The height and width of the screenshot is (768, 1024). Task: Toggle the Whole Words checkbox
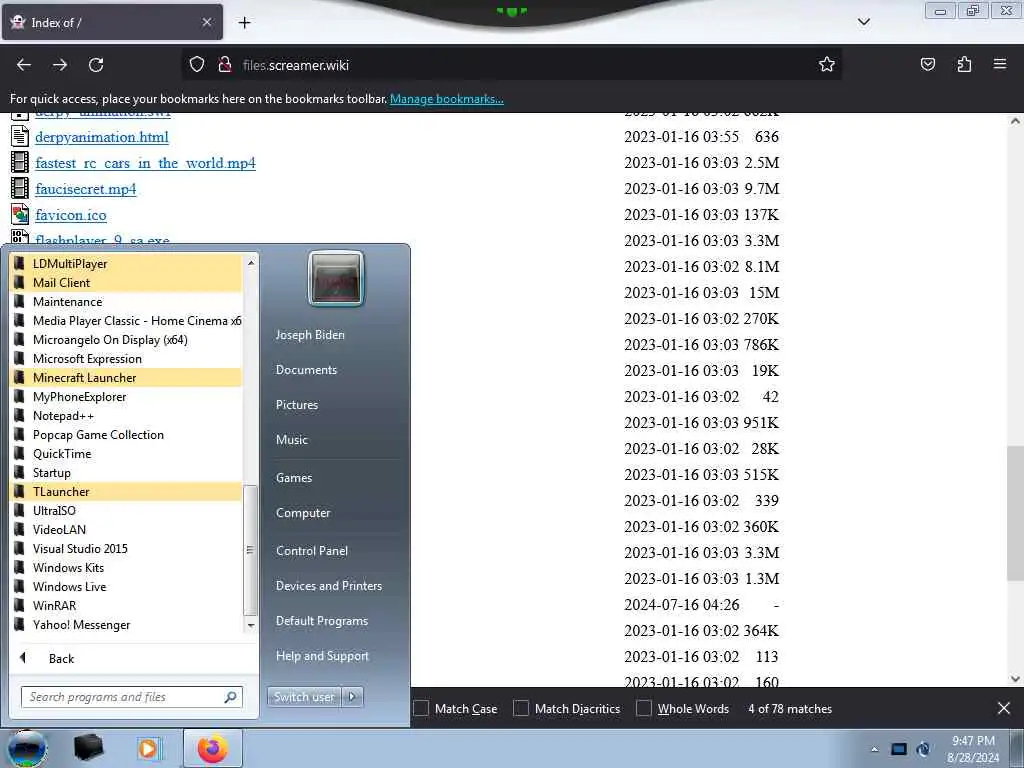tap(644, 709)
